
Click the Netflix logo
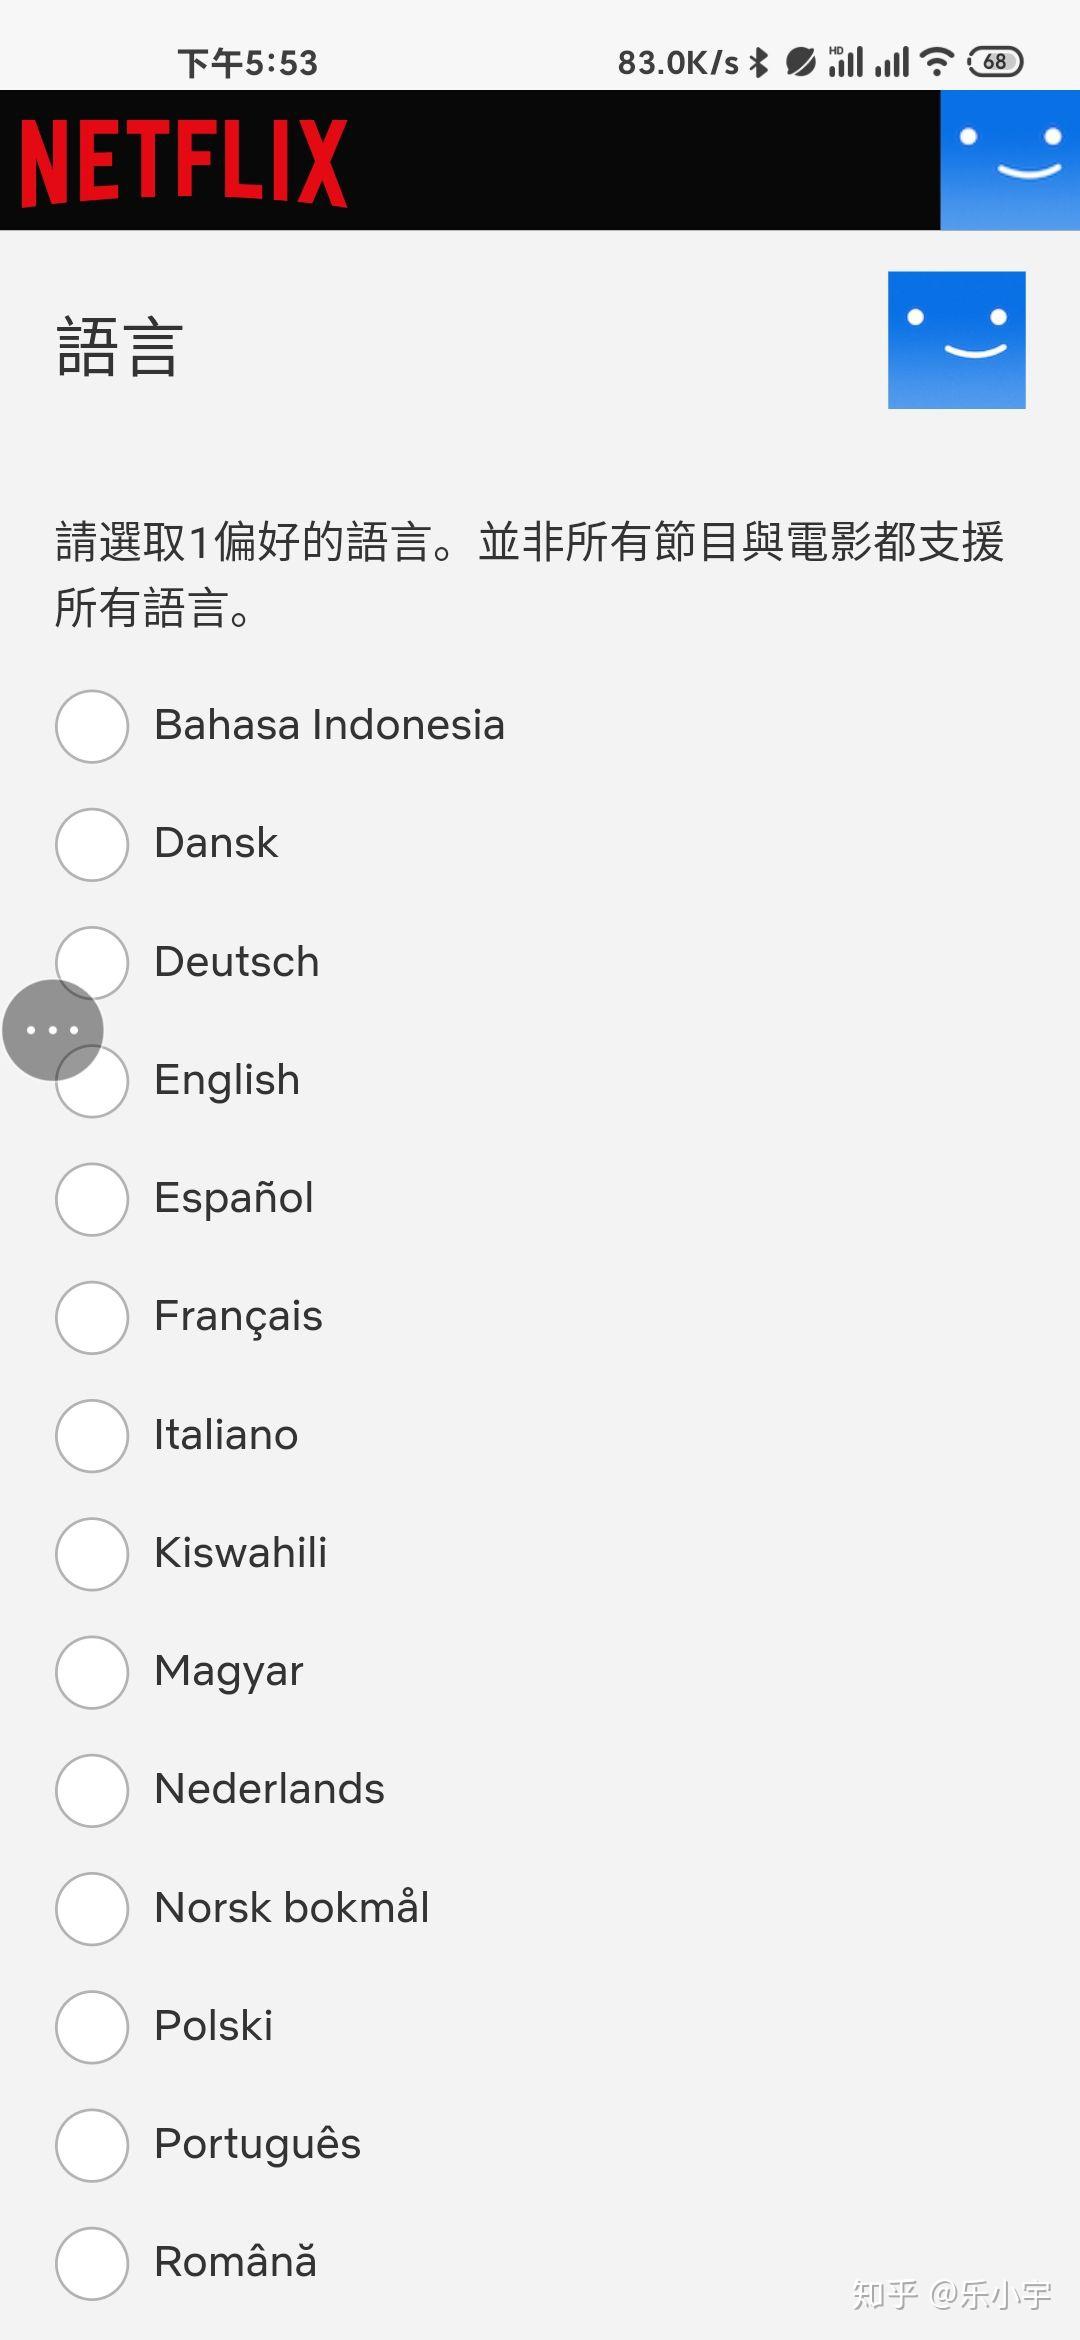pyautogui.click(x=184, y=162)
